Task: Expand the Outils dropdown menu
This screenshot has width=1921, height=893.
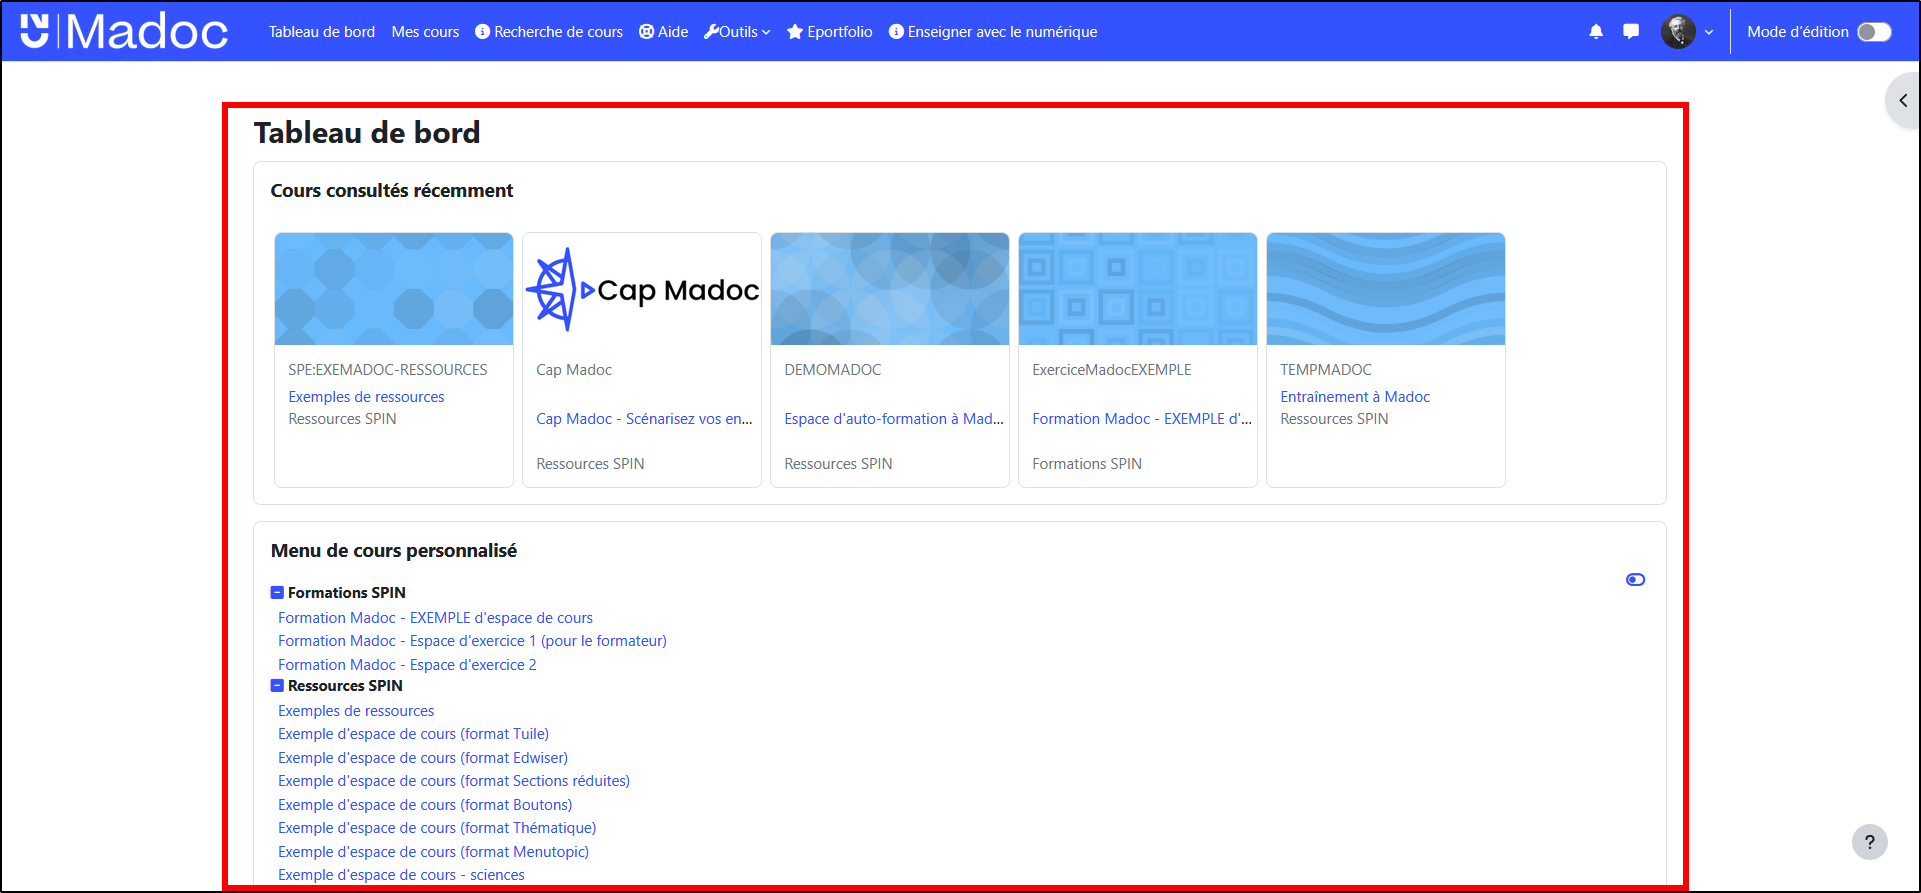Action: pyautogui.click(x=737, y=32)
